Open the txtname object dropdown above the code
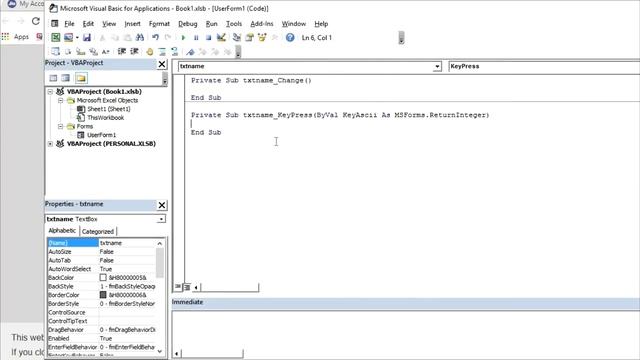The image size is (640, 360). 437,66
